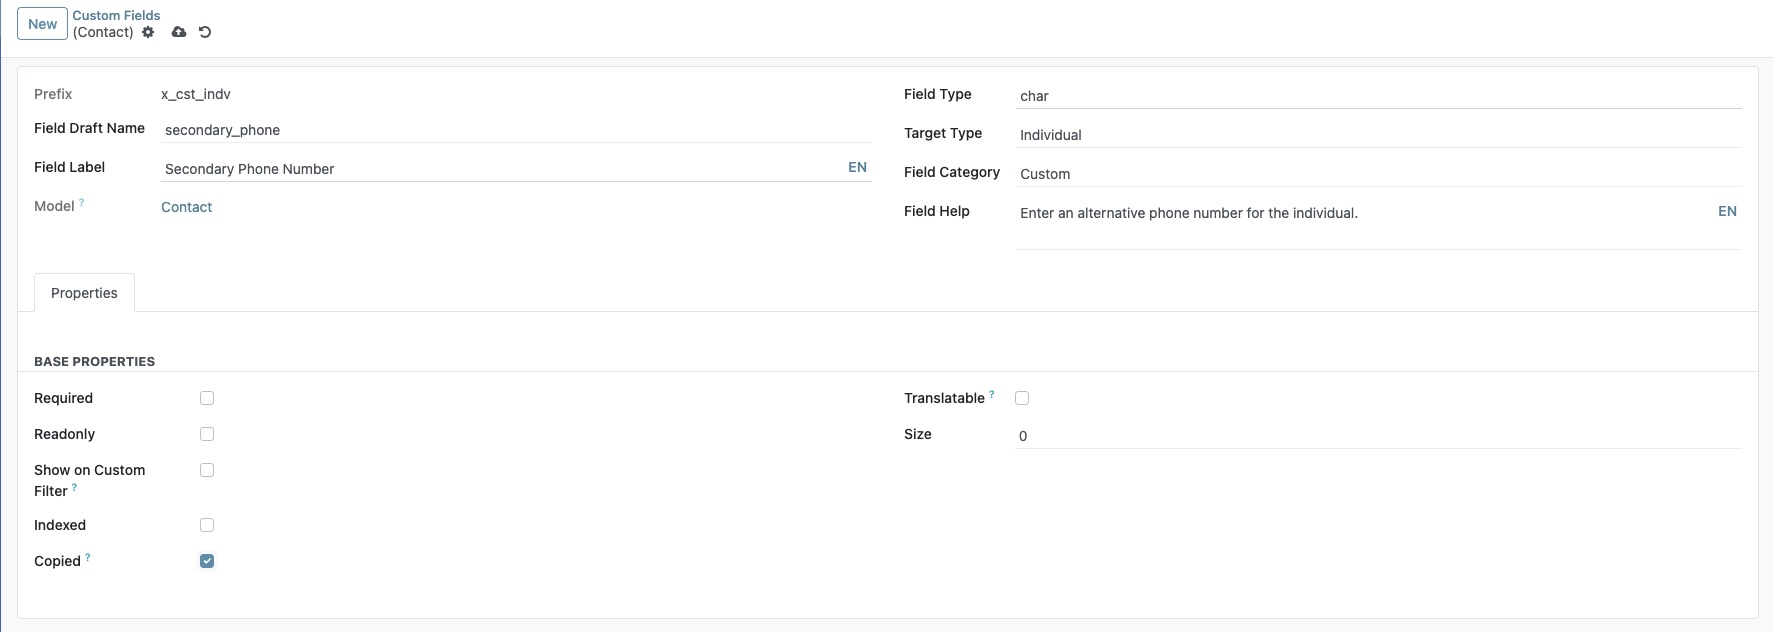
Task: Open the Field Type dropdown
Action: click(1378, 96)
